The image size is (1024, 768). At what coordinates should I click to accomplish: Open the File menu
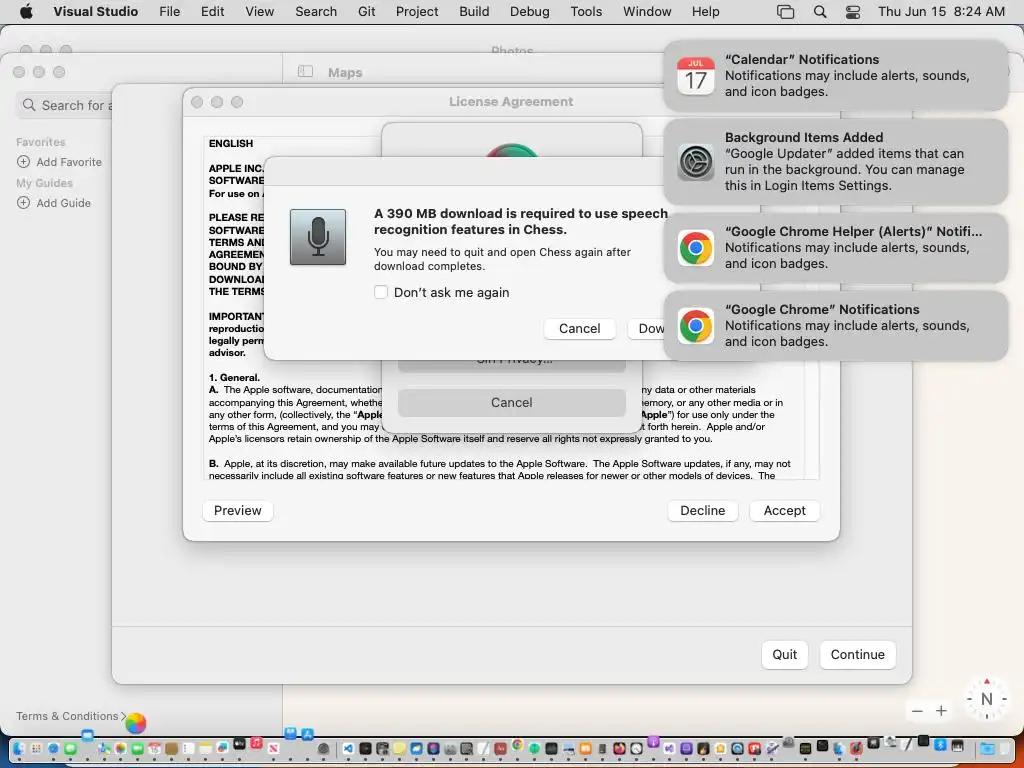coord(169,12)
